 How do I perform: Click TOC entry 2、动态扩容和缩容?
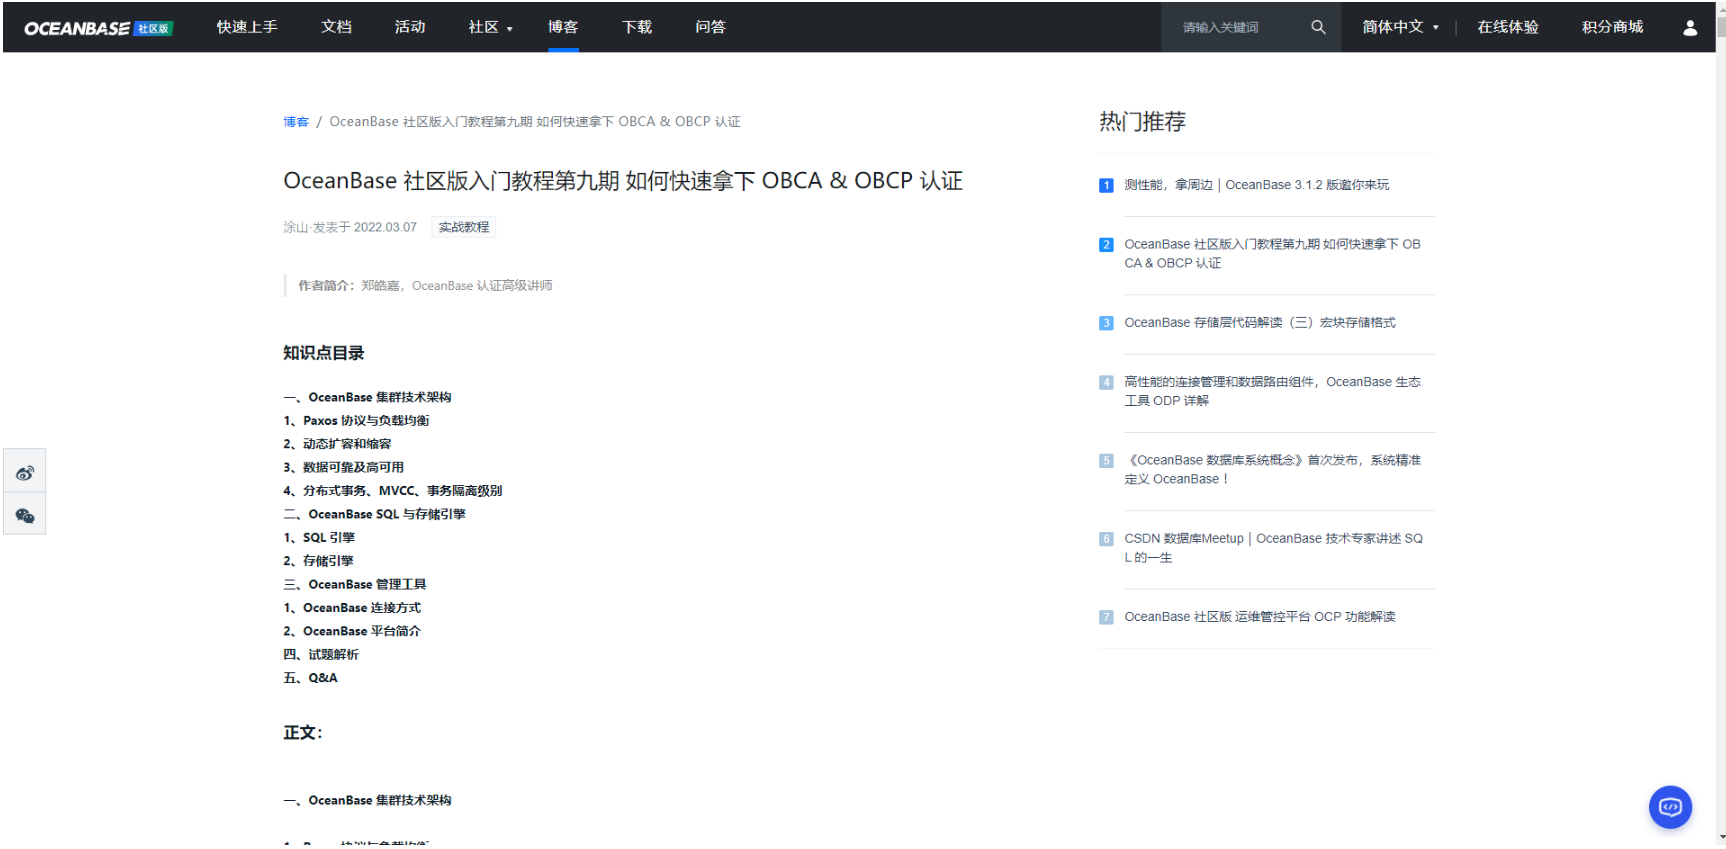tap(337, 444)
